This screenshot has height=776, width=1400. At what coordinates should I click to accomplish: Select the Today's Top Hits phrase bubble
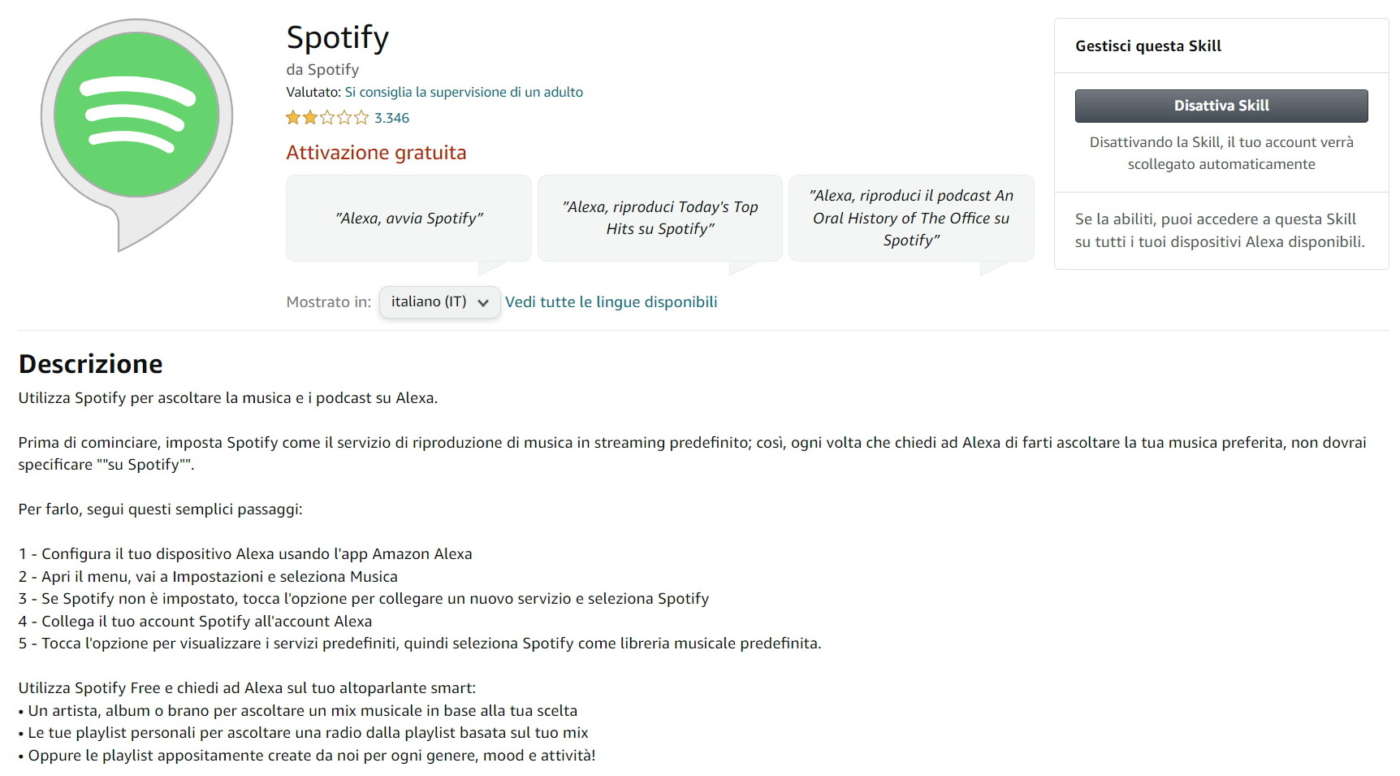tap(660, 218)
